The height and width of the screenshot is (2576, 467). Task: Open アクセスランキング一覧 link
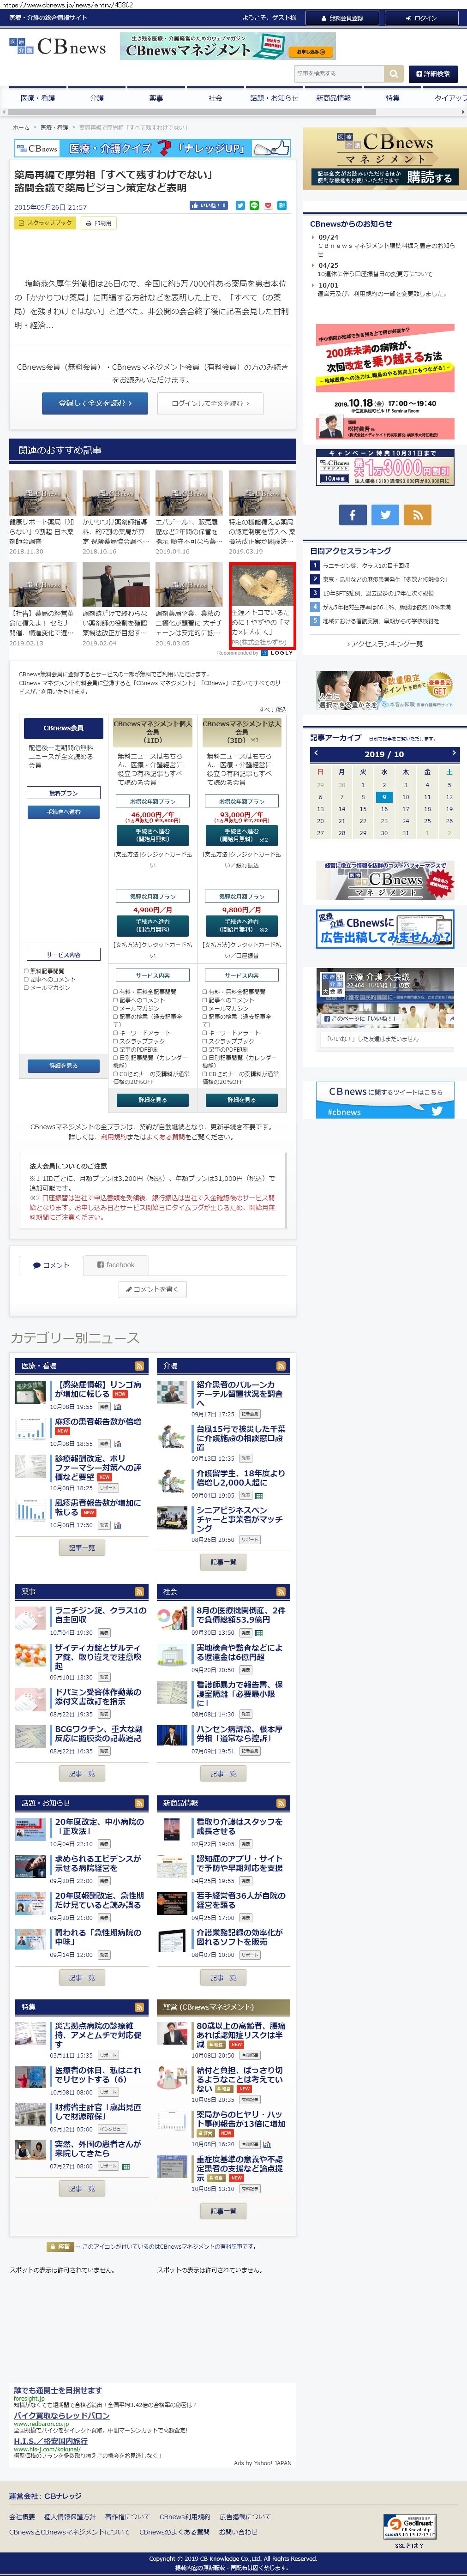(x=385, y=644)
